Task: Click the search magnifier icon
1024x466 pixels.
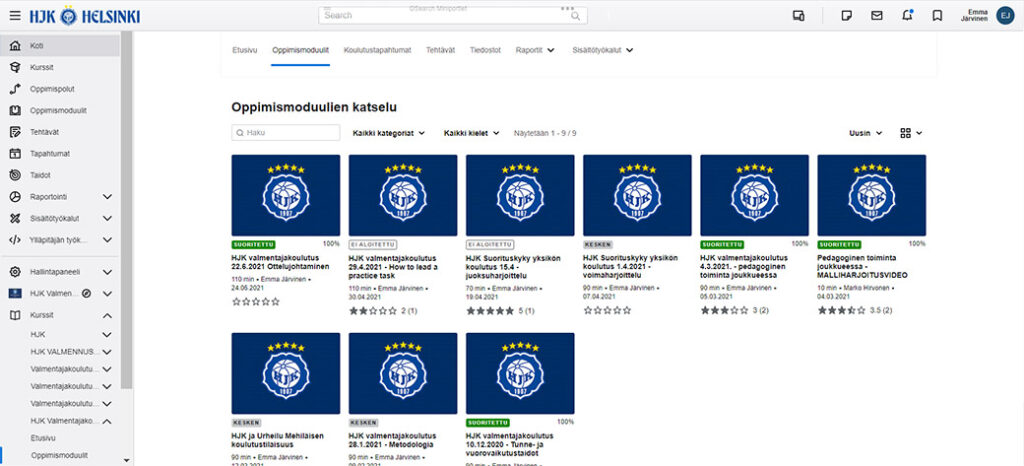Action: [575, 16]
